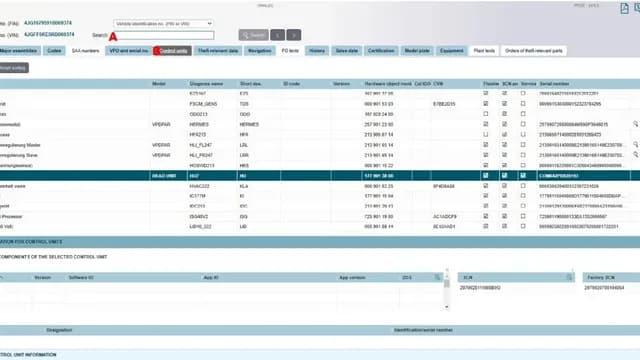Click the Designation column header

click(x=59, y=330)
